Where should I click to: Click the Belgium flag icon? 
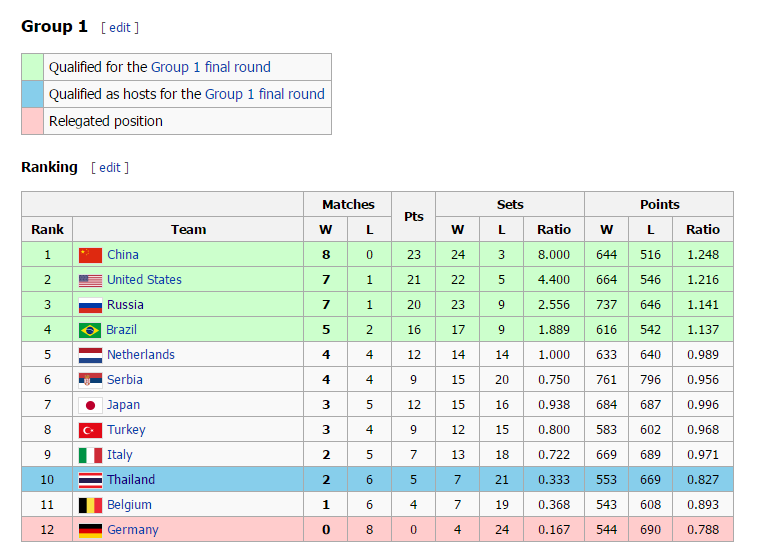90,505
